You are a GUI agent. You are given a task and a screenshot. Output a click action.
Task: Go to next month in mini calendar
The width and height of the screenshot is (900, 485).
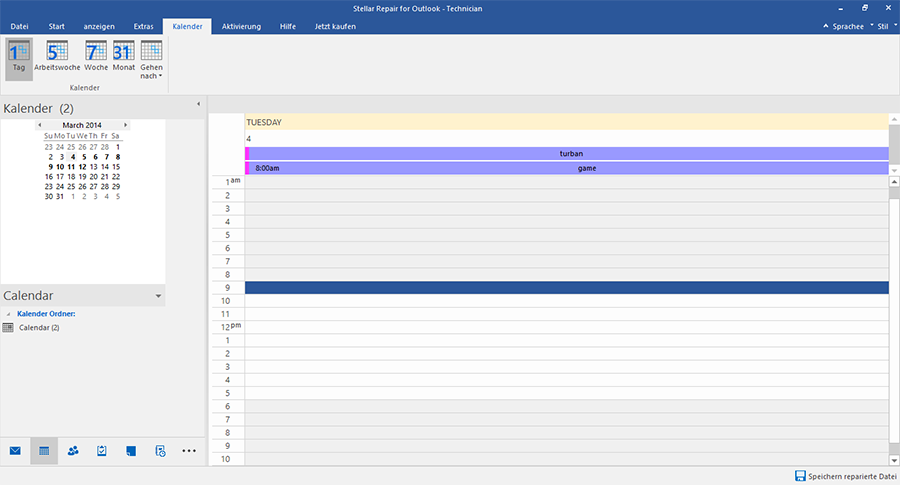pos(126,125)
